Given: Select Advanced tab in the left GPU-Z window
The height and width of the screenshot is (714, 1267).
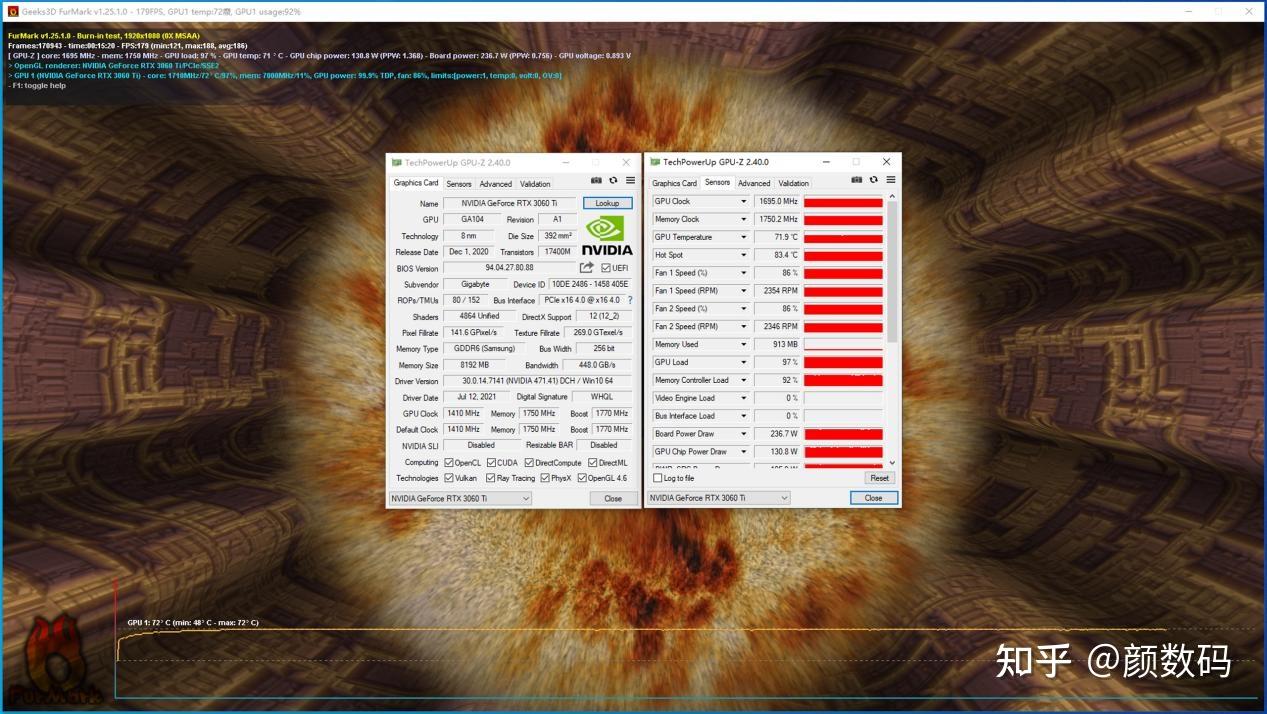Looking at the screenshot, I should pos(495,184).
